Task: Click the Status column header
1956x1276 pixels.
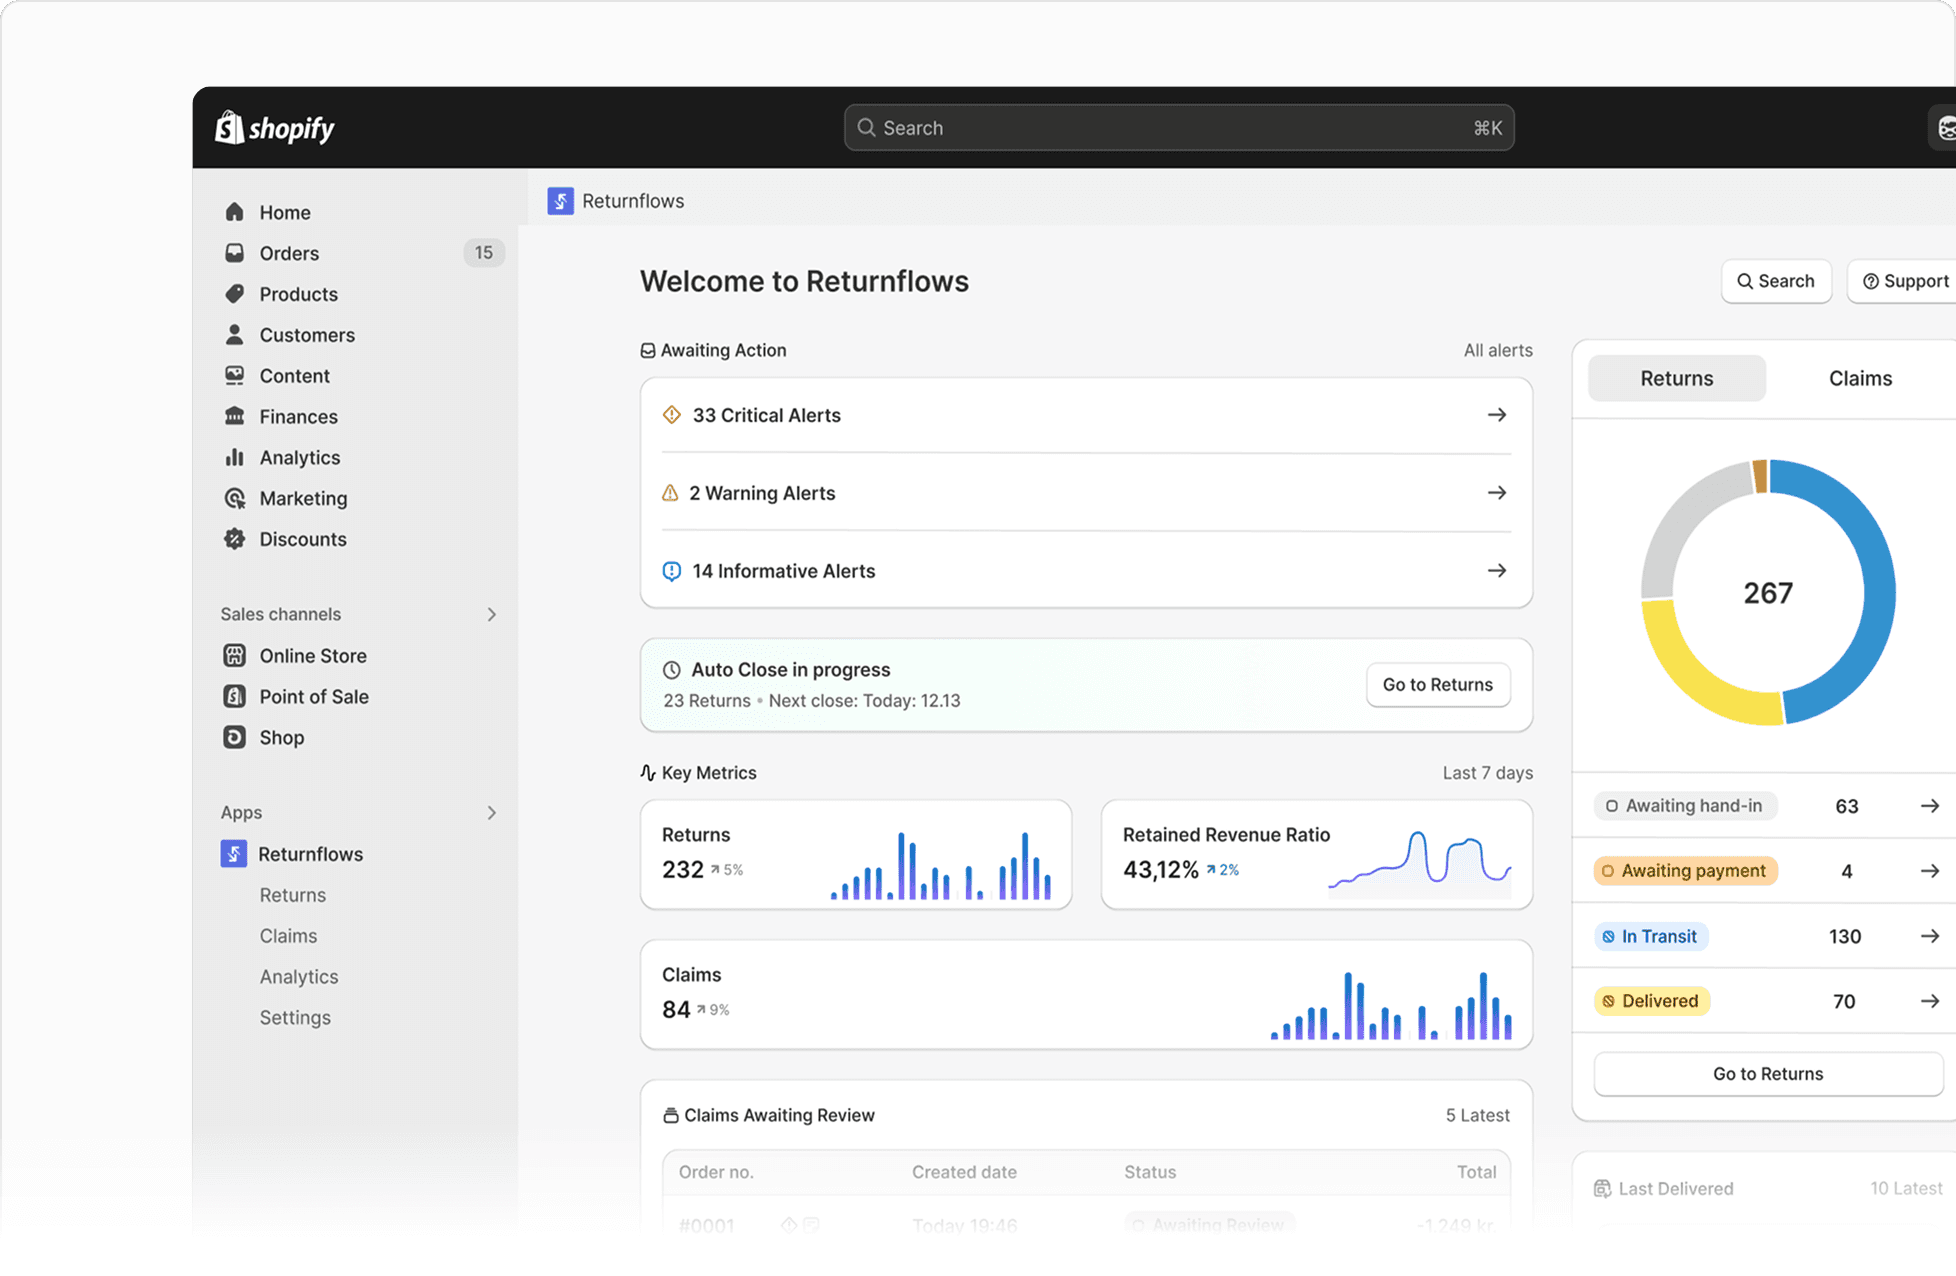Action: (x=1150, y=1172)
